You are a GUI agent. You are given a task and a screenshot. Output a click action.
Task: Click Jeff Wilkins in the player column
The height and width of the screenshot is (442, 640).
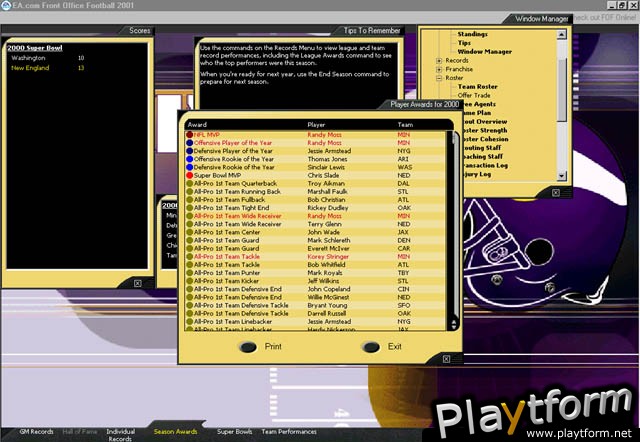point(323,281)
